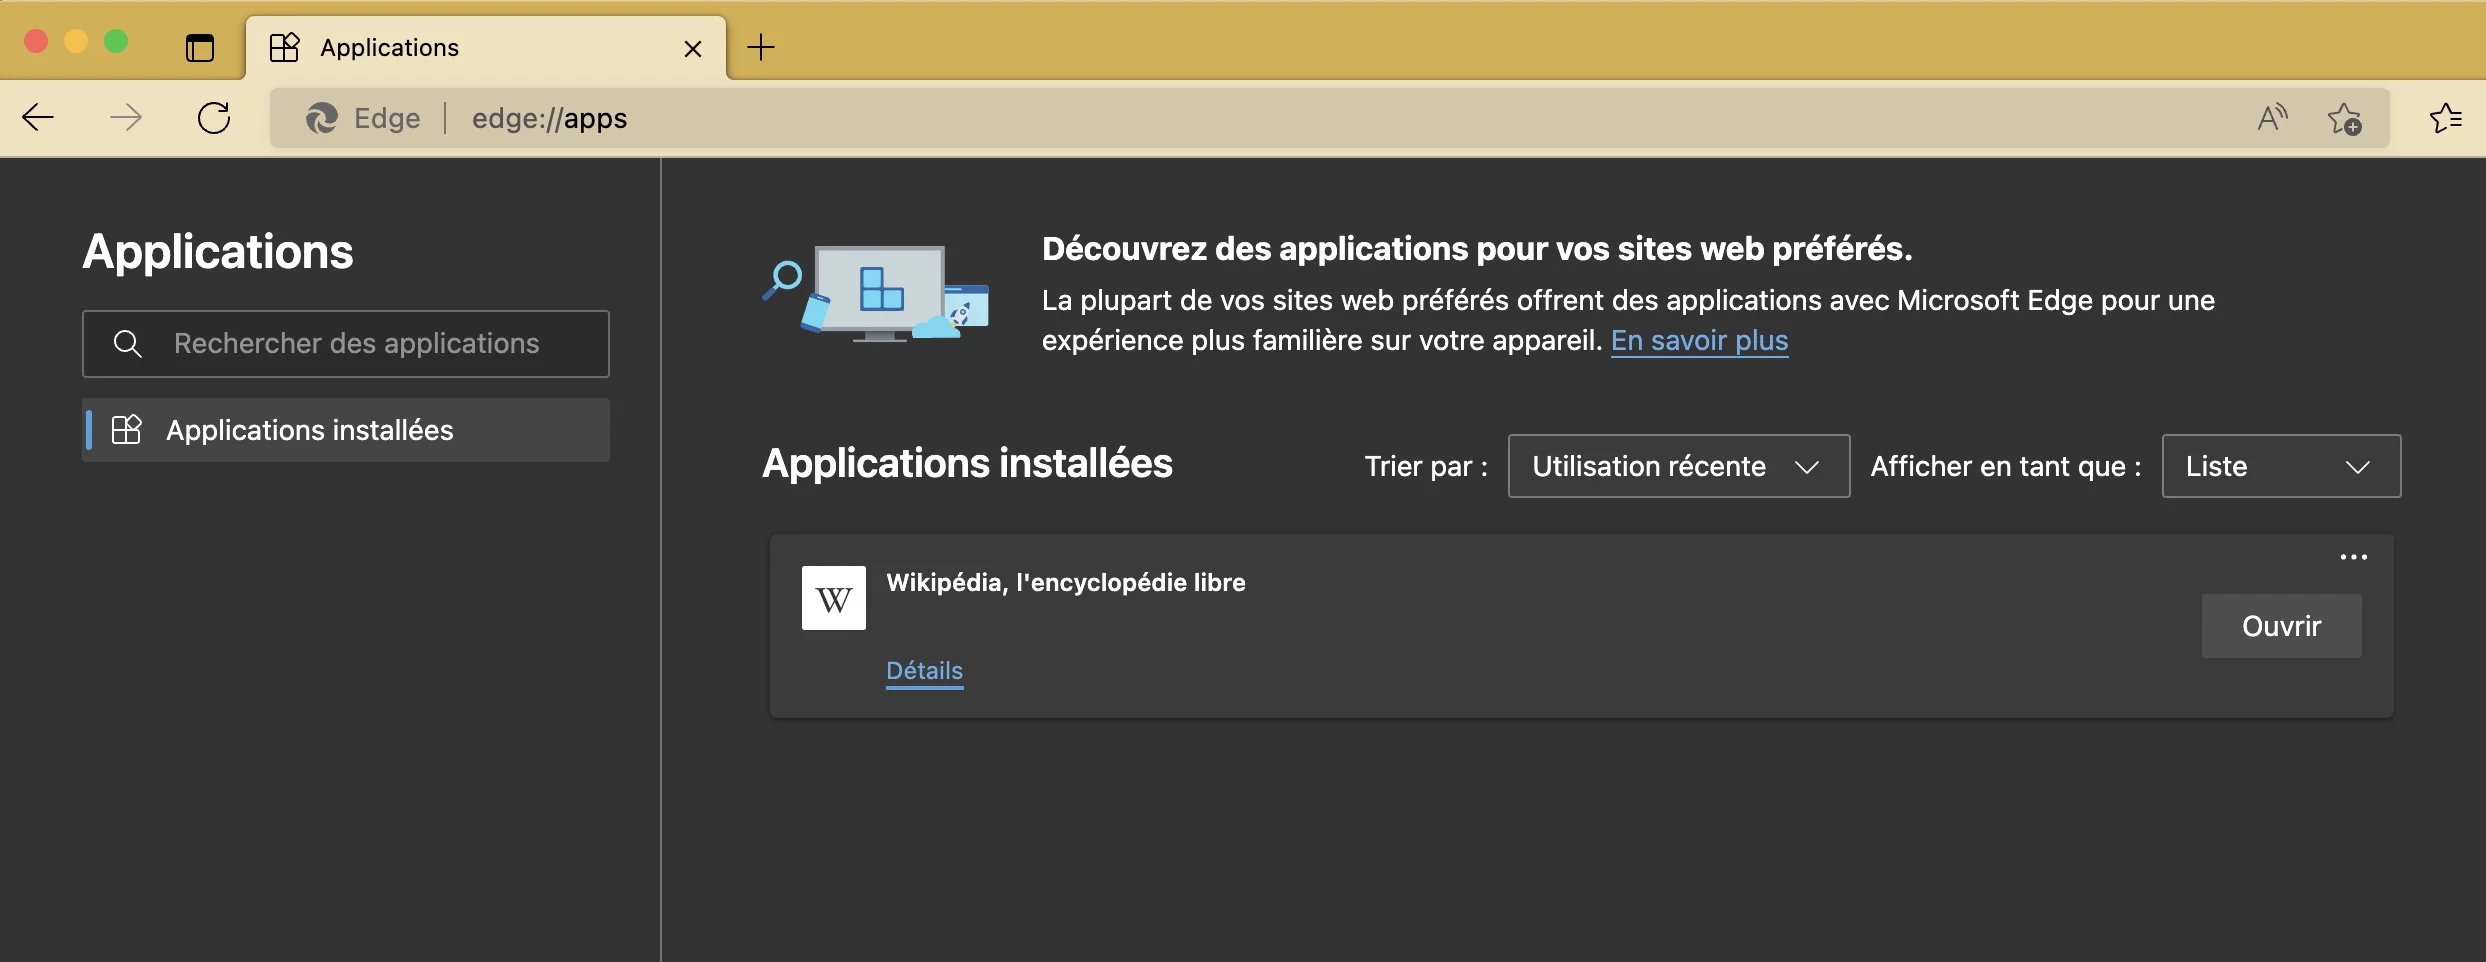The height and width of the screenshot is (962, 2486).
Task: Open the En savoir plus link
Action: tap(1699, 340)
